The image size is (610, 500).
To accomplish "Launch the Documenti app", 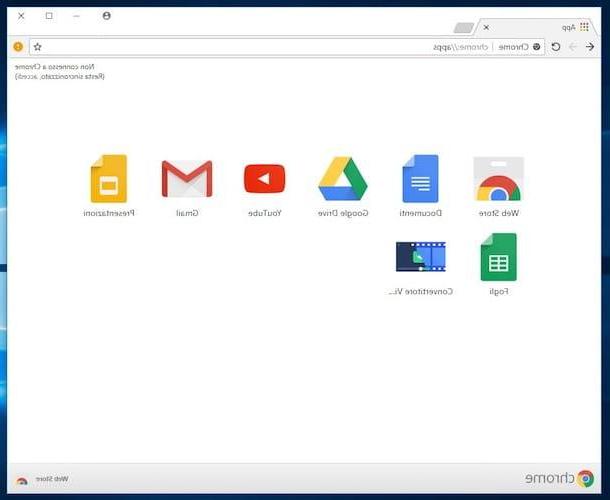I will 421,179.
